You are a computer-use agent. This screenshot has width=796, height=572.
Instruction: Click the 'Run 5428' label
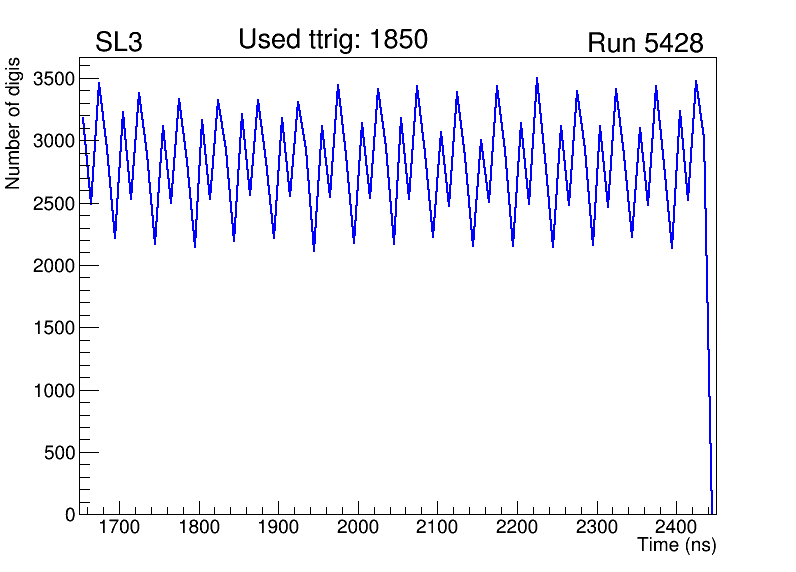coord(645,44)
